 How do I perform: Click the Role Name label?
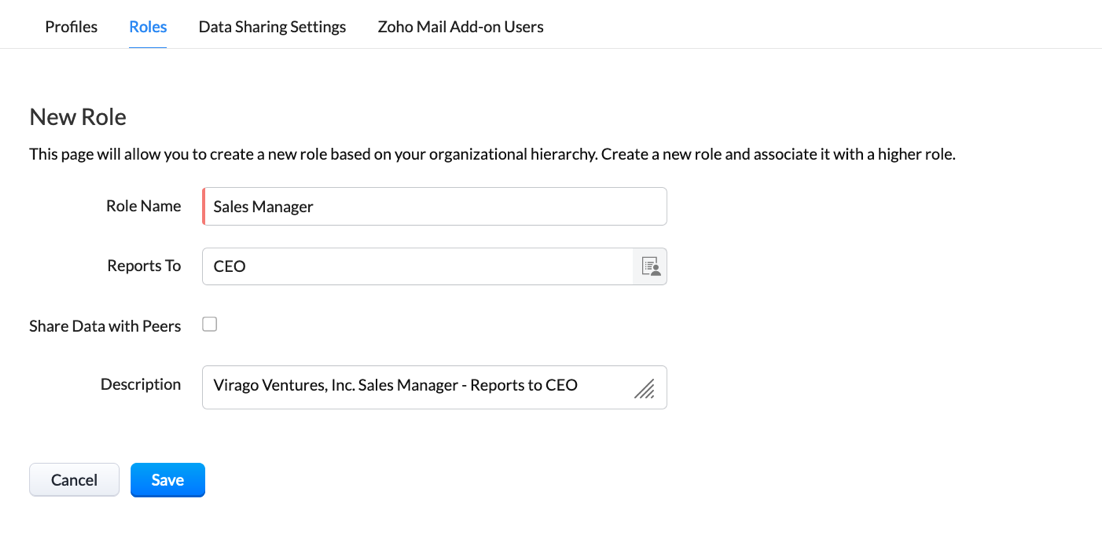[x=143, y=206]
